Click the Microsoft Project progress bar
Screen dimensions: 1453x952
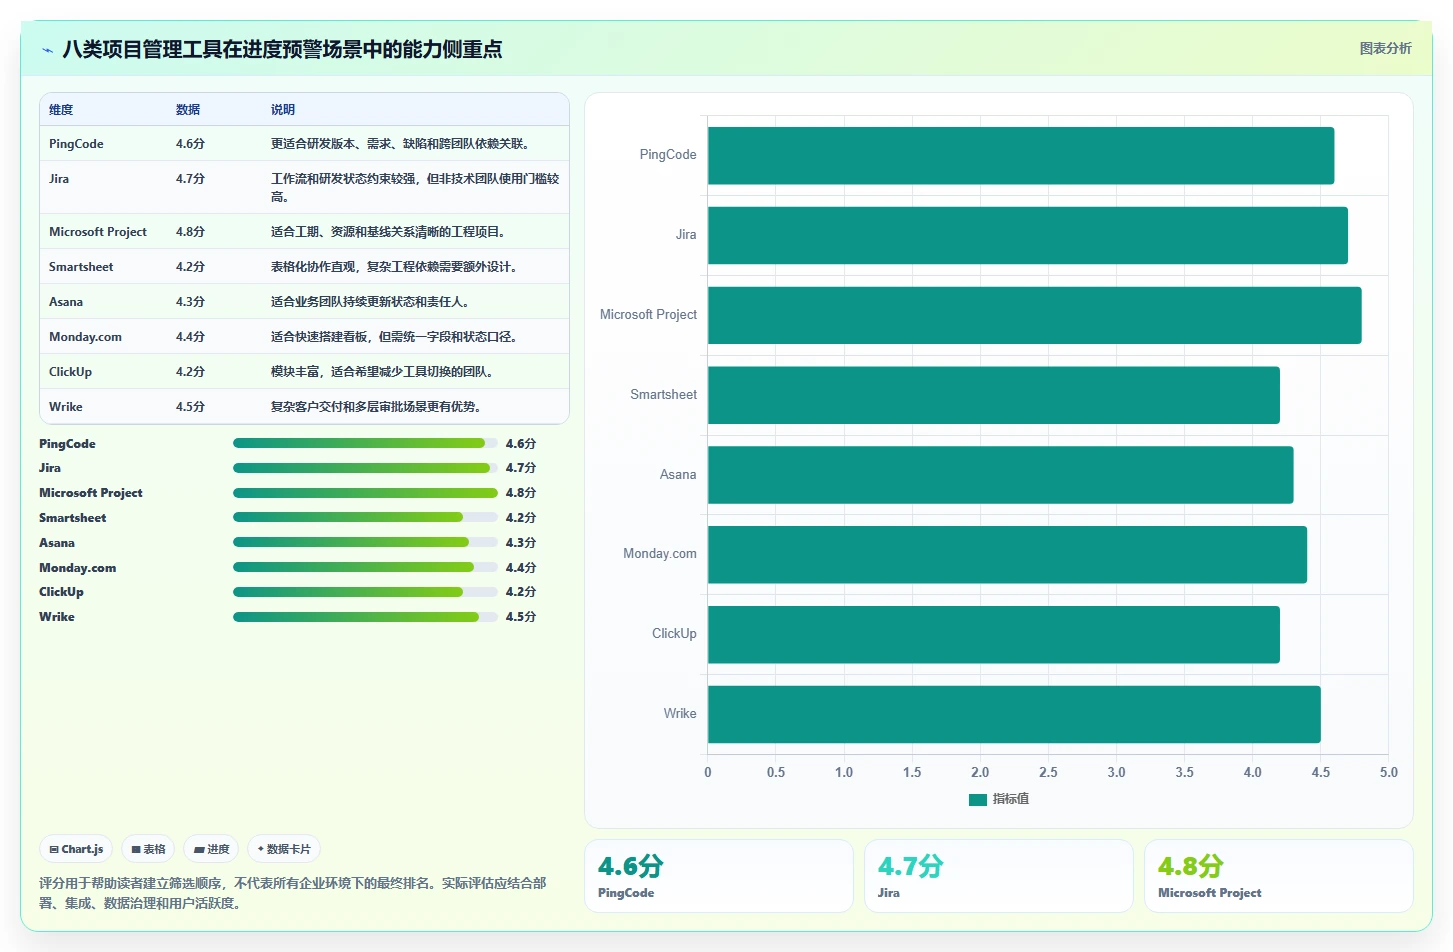tap(365, 493)
